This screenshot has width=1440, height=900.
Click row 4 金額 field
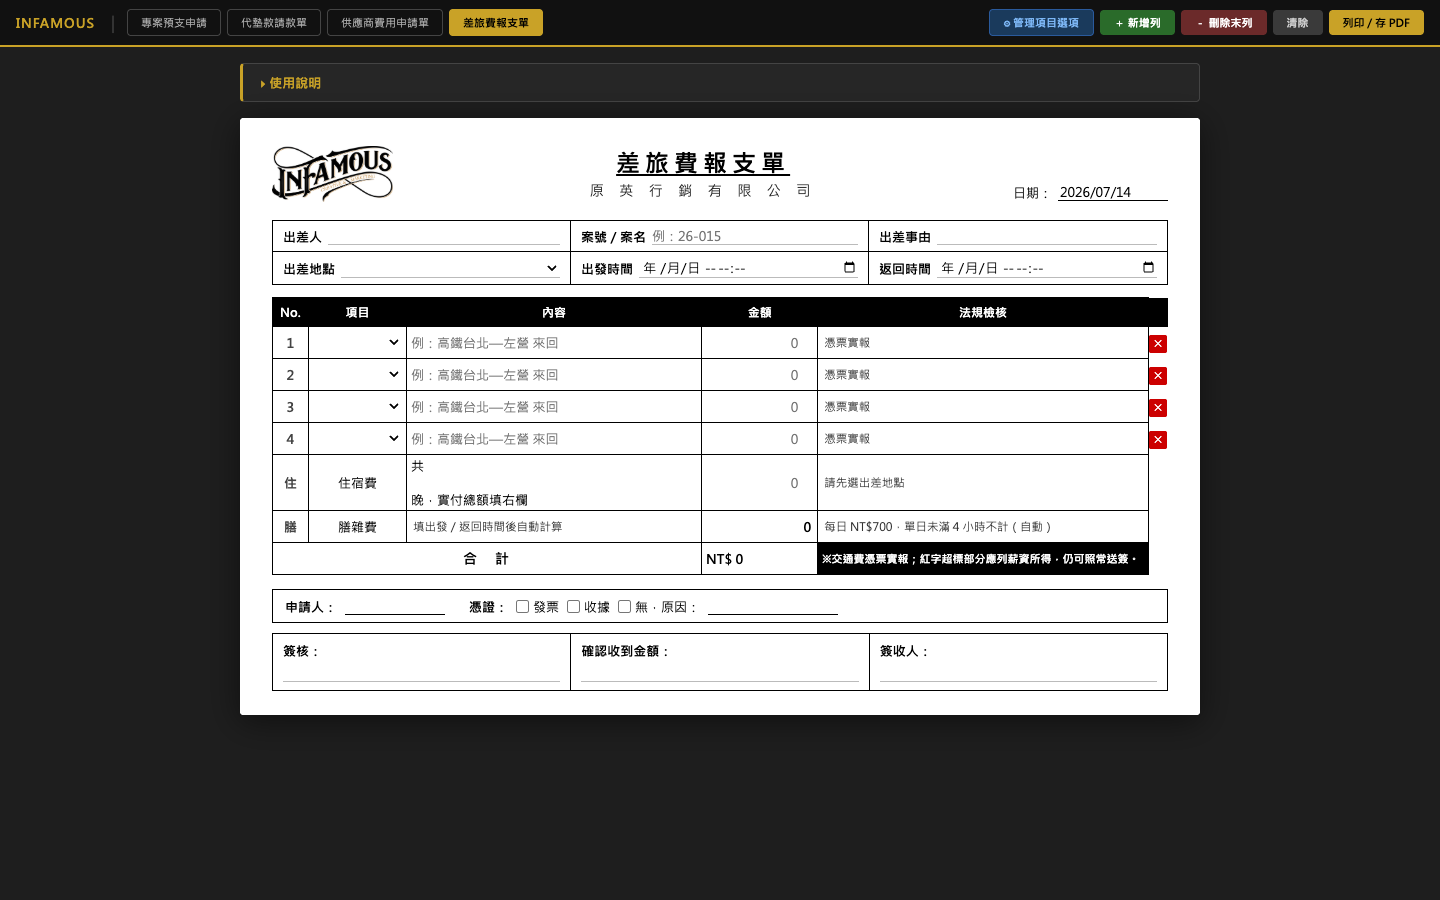(759, 439)
